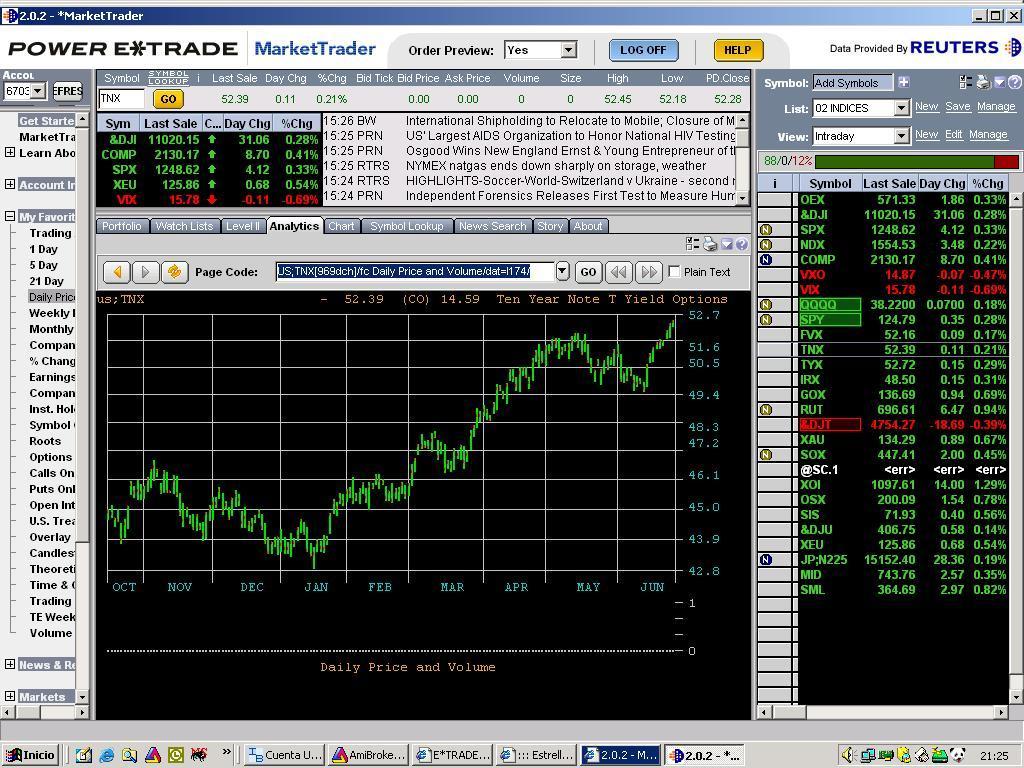Switch to the Chart tab
1024x768 pixels.
pyautogui.click(x=341, y=226)
